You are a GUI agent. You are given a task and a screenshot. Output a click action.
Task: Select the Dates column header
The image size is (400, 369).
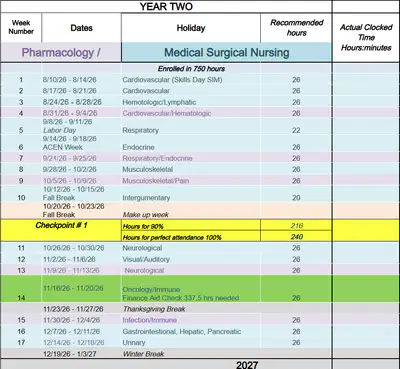pyautogui.click(x=81, y=28)
